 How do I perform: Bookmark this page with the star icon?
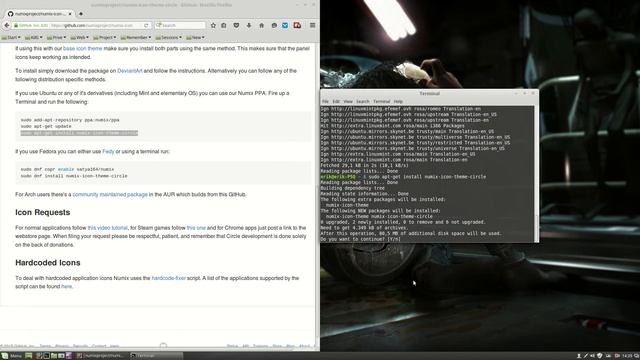213,25
